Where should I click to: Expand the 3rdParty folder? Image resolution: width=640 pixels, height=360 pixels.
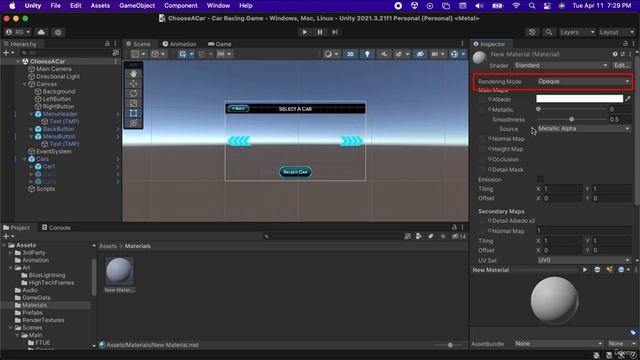[11, 253]
